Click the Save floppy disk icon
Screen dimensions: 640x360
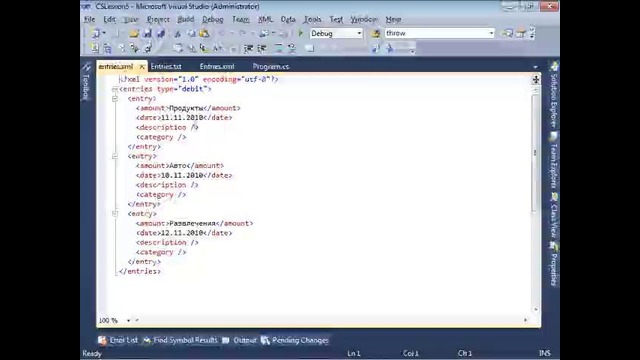coord(147,33)
